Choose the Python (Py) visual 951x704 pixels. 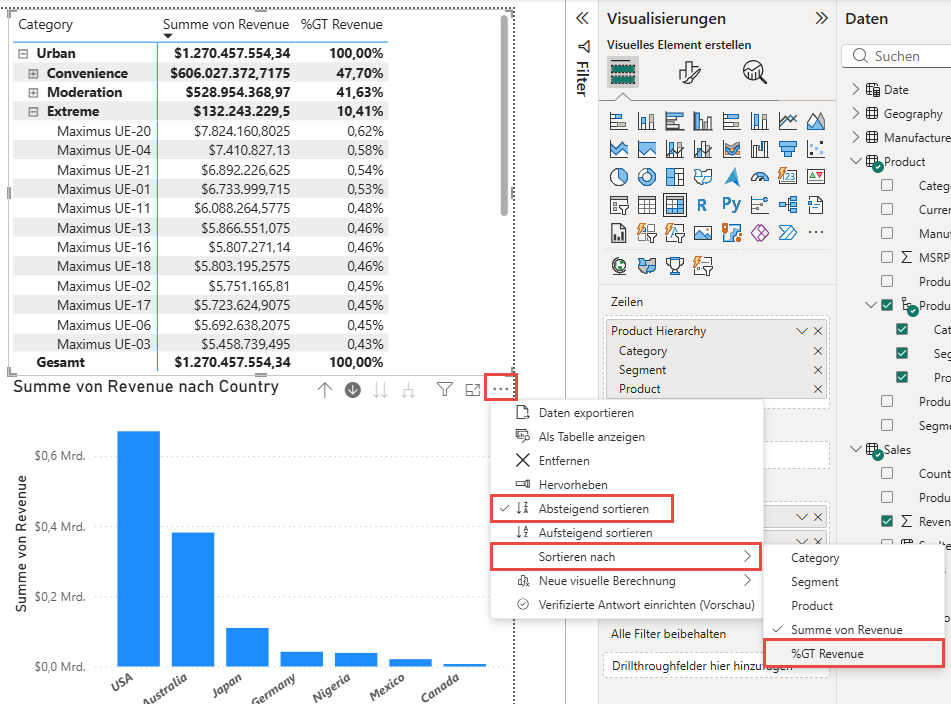pos(731,204)
